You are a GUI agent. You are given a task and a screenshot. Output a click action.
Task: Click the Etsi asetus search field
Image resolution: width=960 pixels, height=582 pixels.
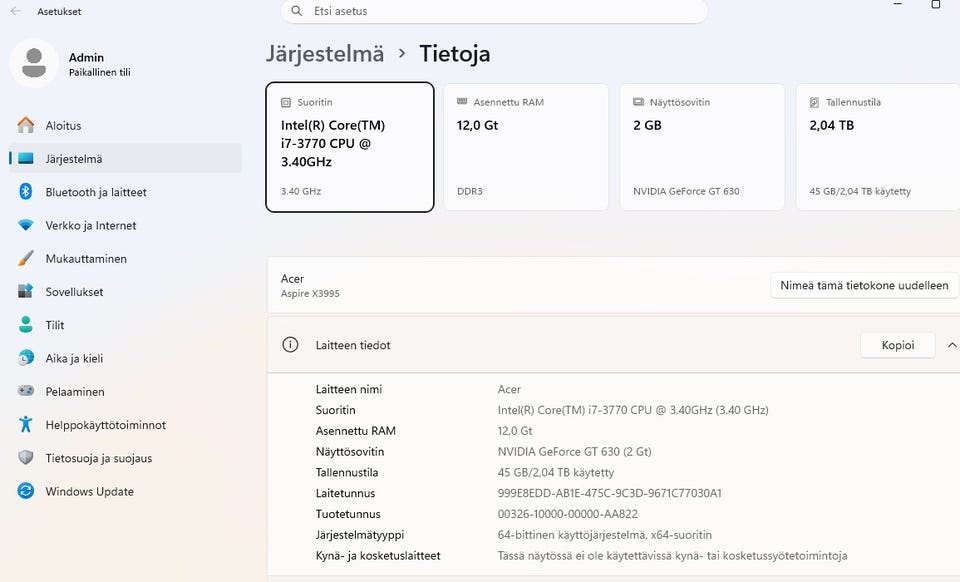[x=494, y=11]
